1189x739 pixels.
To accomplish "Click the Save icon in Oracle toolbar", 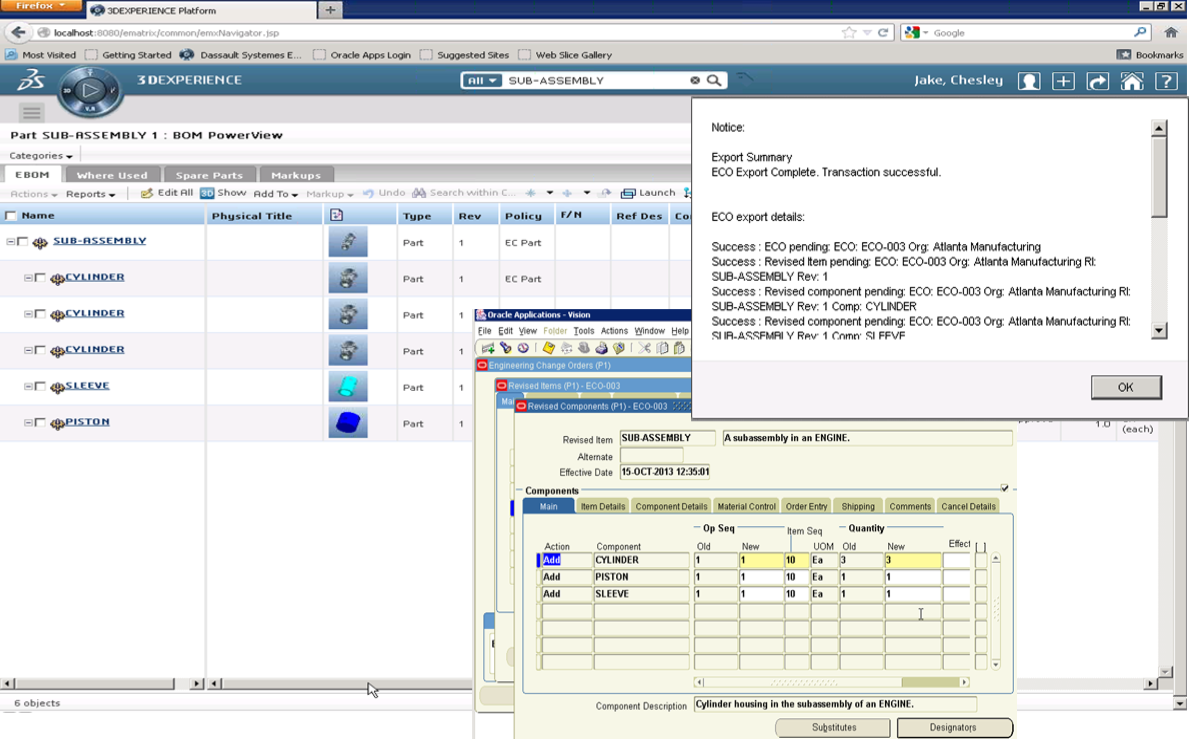I will point(548,347).
